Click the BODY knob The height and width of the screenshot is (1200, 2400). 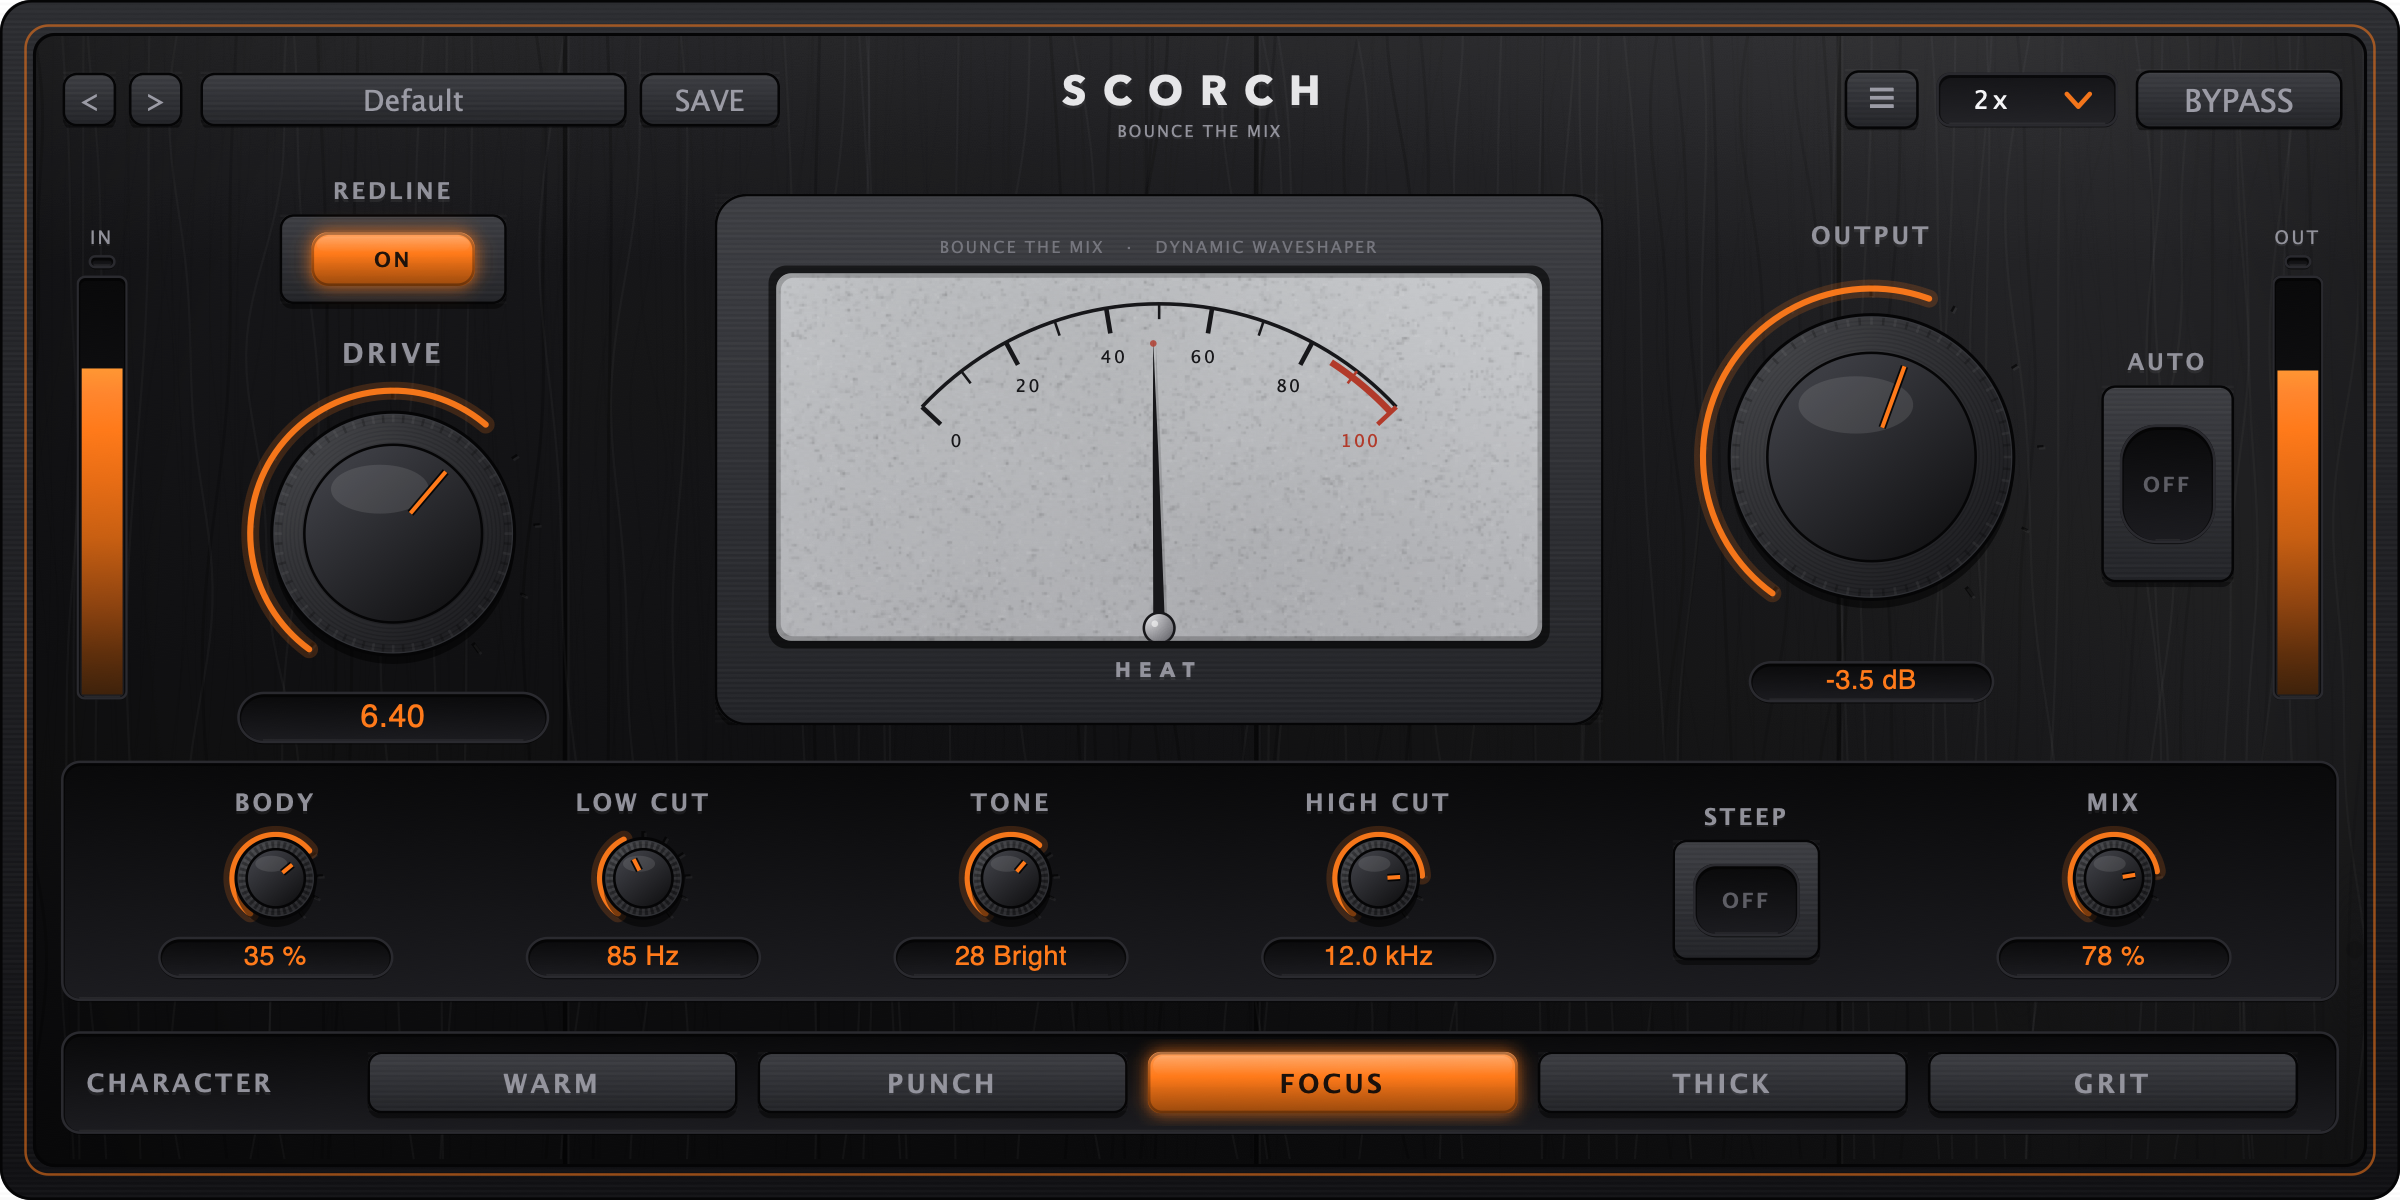pos(274,879)
